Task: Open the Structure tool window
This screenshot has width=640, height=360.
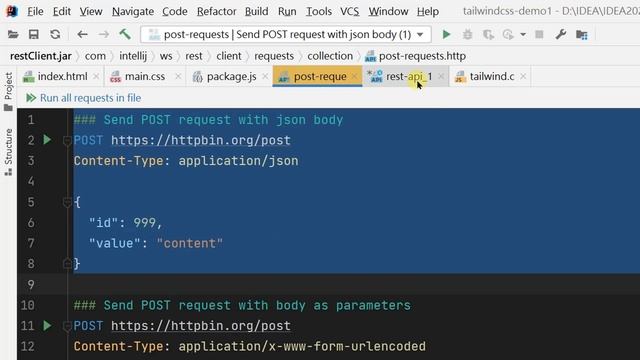Action: pos(8,152)
